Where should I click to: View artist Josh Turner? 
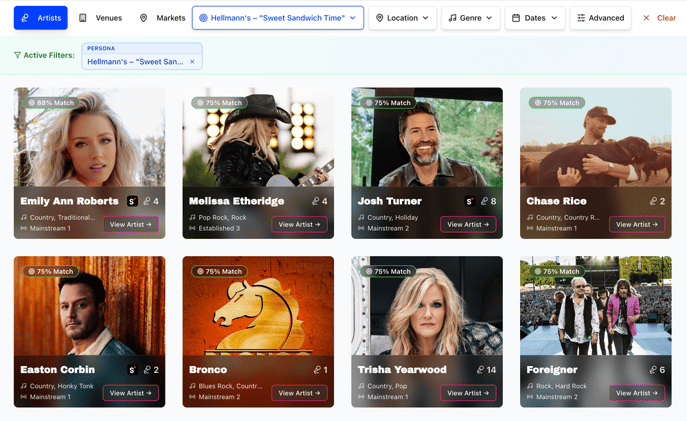(x=468, y=224)
